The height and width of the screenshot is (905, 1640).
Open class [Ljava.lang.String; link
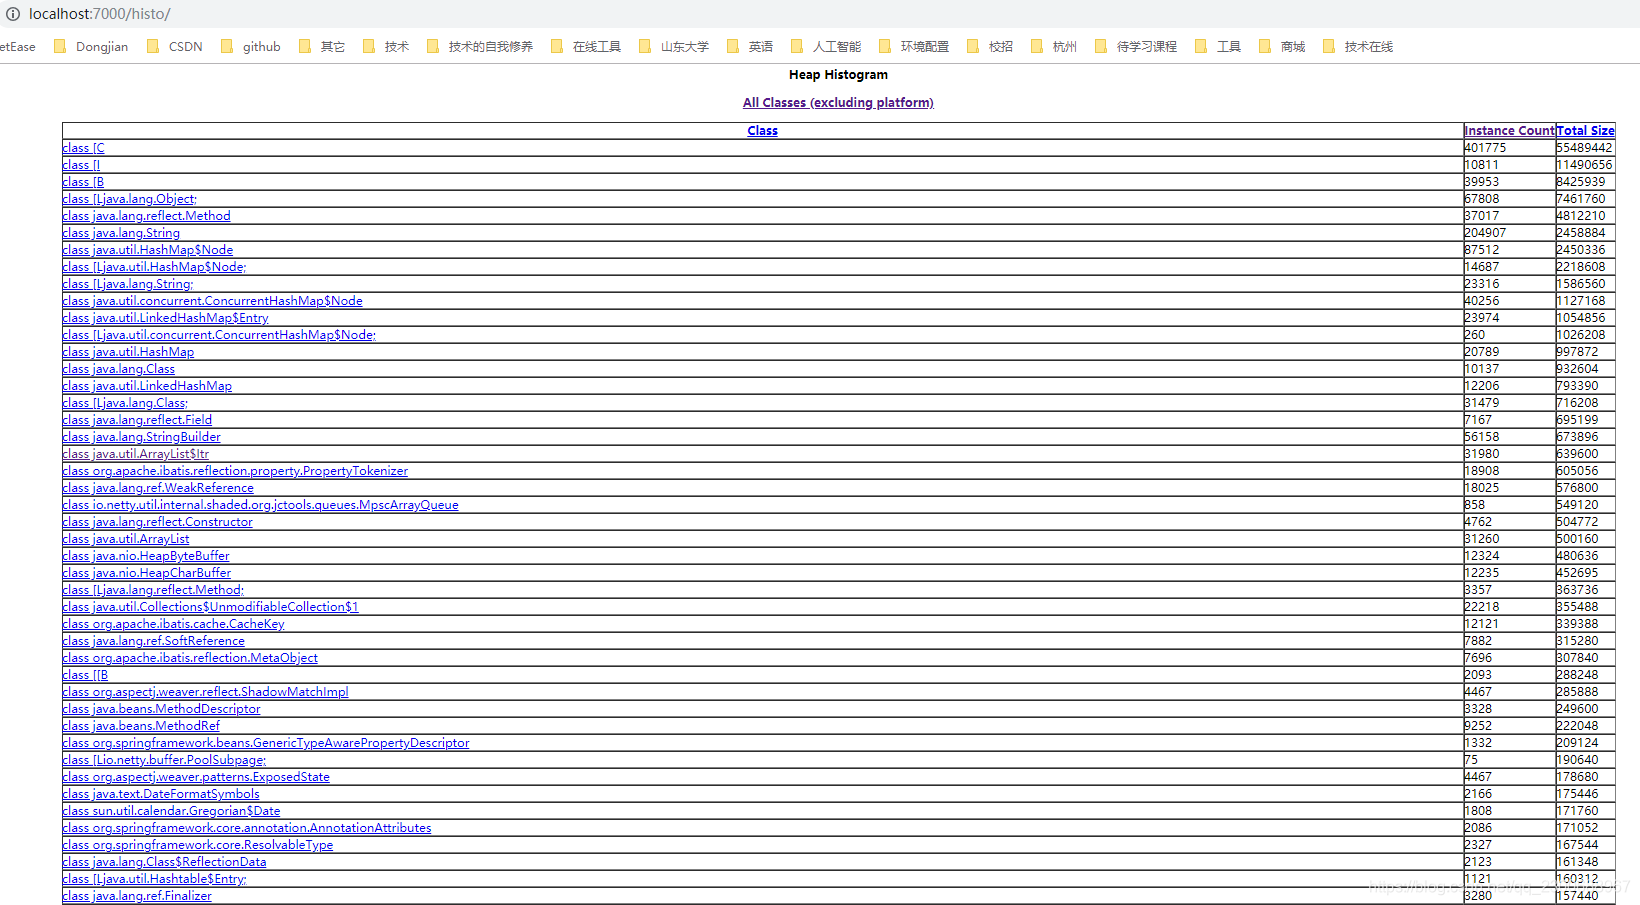[127, 284]
